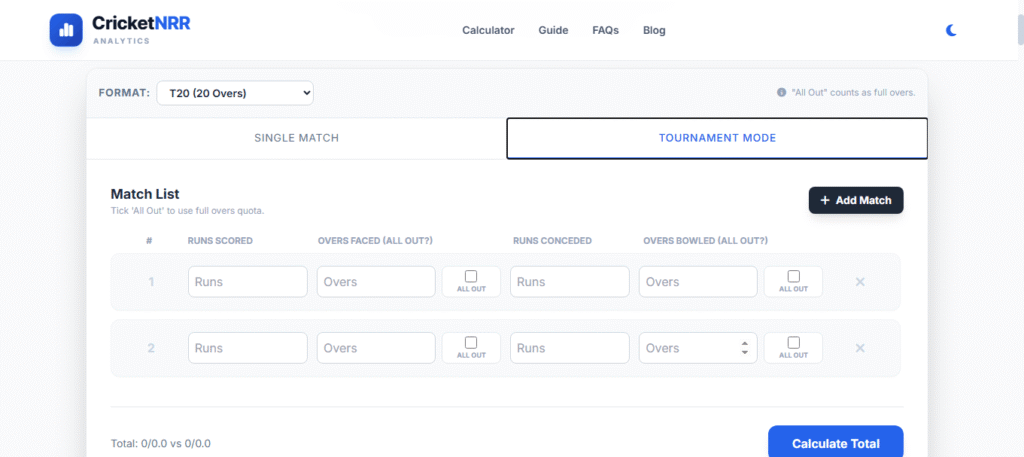Remove match 1 using the X icon
1024x457 pixels.
859,282
